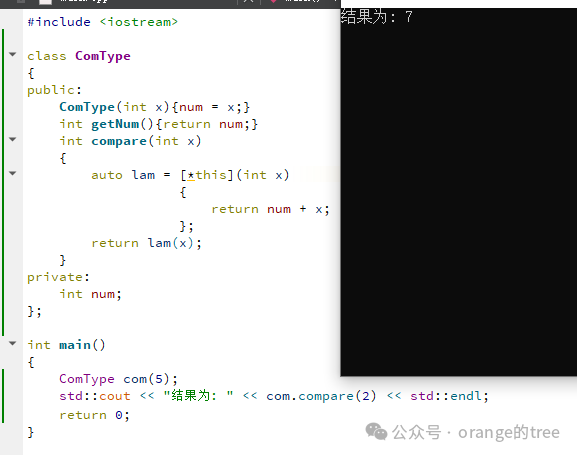Click com.compare(2) call
Viewport: 577px width, 455px height.
click(x=321, y=396)
